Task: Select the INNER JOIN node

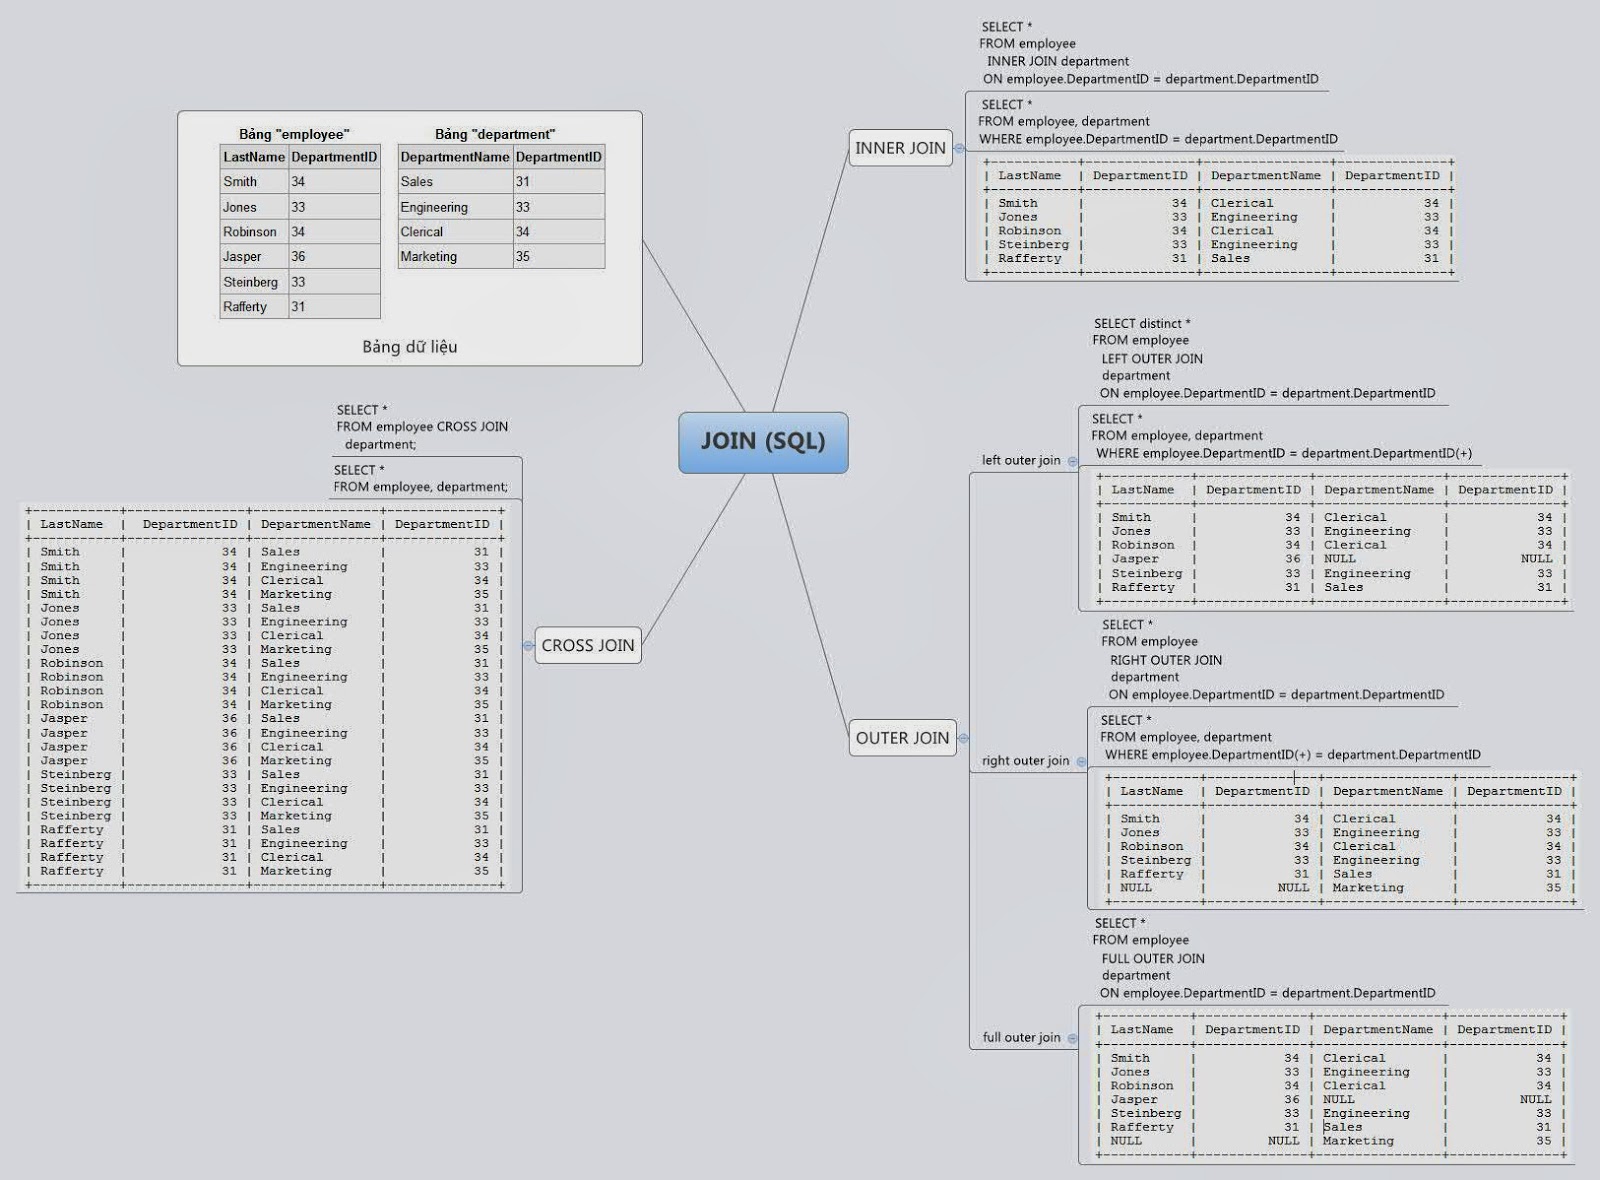Action: click(x=901, y=148)
